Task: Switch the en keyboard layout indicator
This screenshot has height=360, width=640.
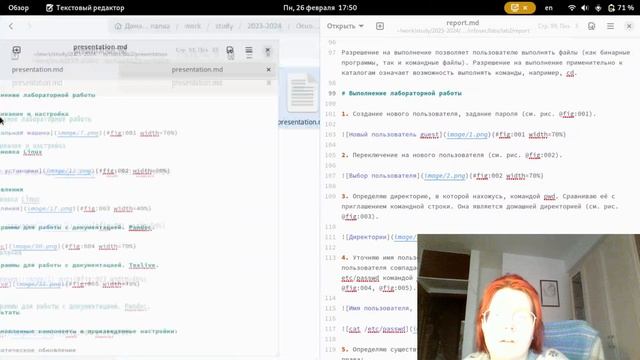Action: (549, 8)
